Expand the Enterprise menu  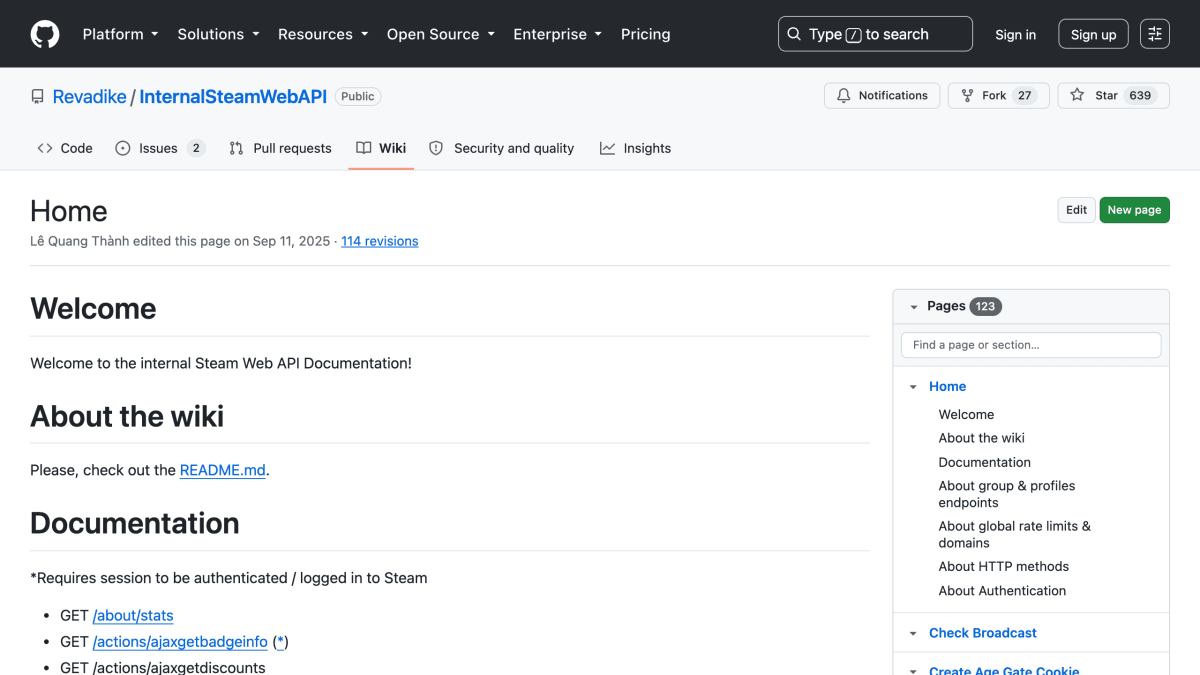(x=558, y=34)
